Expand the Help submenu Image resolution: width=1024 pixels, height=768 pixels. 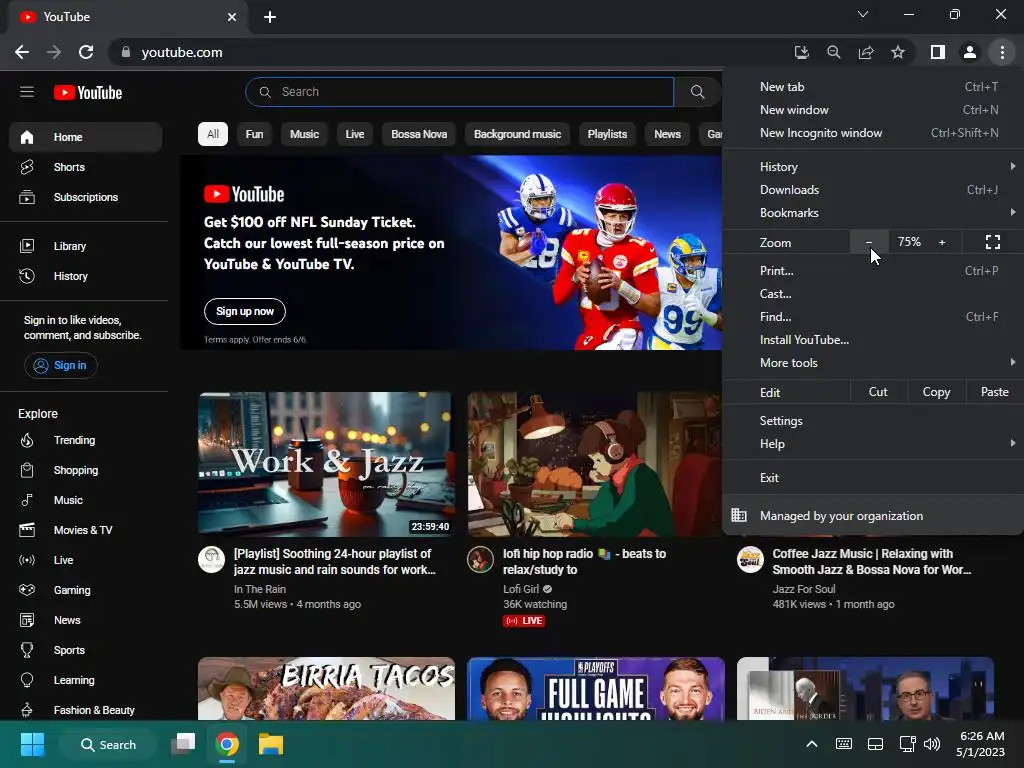(873, 444)
